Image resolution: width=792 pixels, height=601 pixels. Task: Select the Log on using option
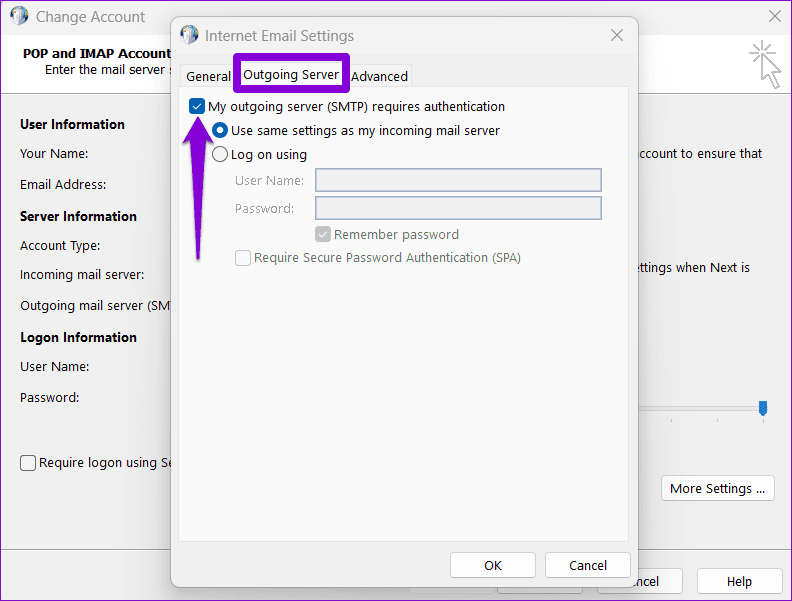[x=220, y=154]
